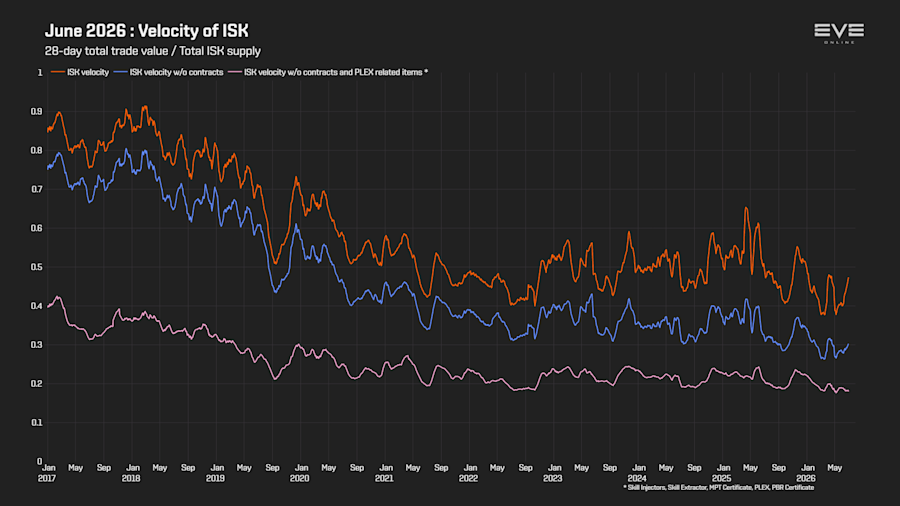Click the x-axis label "Jan 2026"
This screenshot has height=506, width=900.
806,473
